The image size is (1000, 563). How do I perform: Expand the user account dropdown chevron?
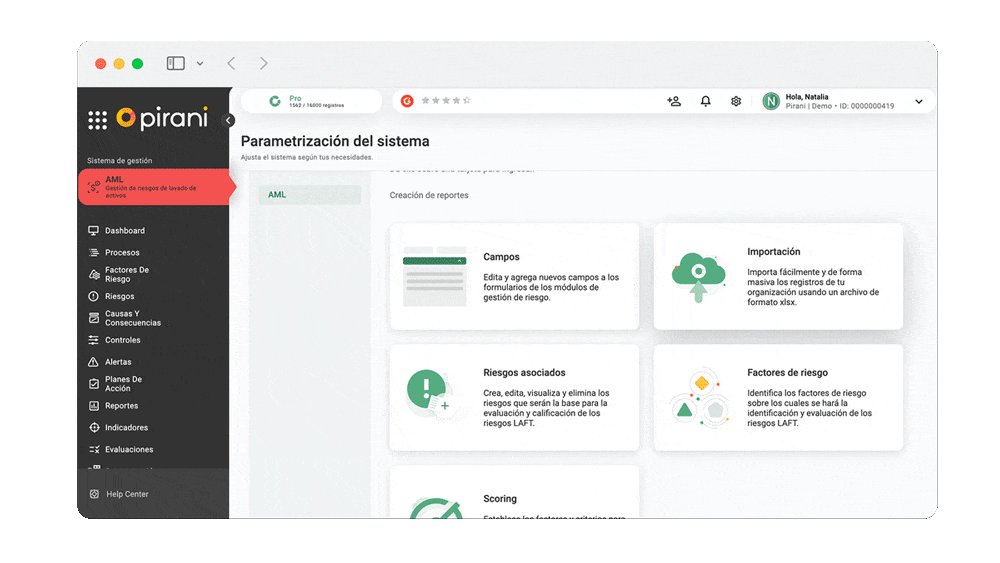tap(918, 101)
